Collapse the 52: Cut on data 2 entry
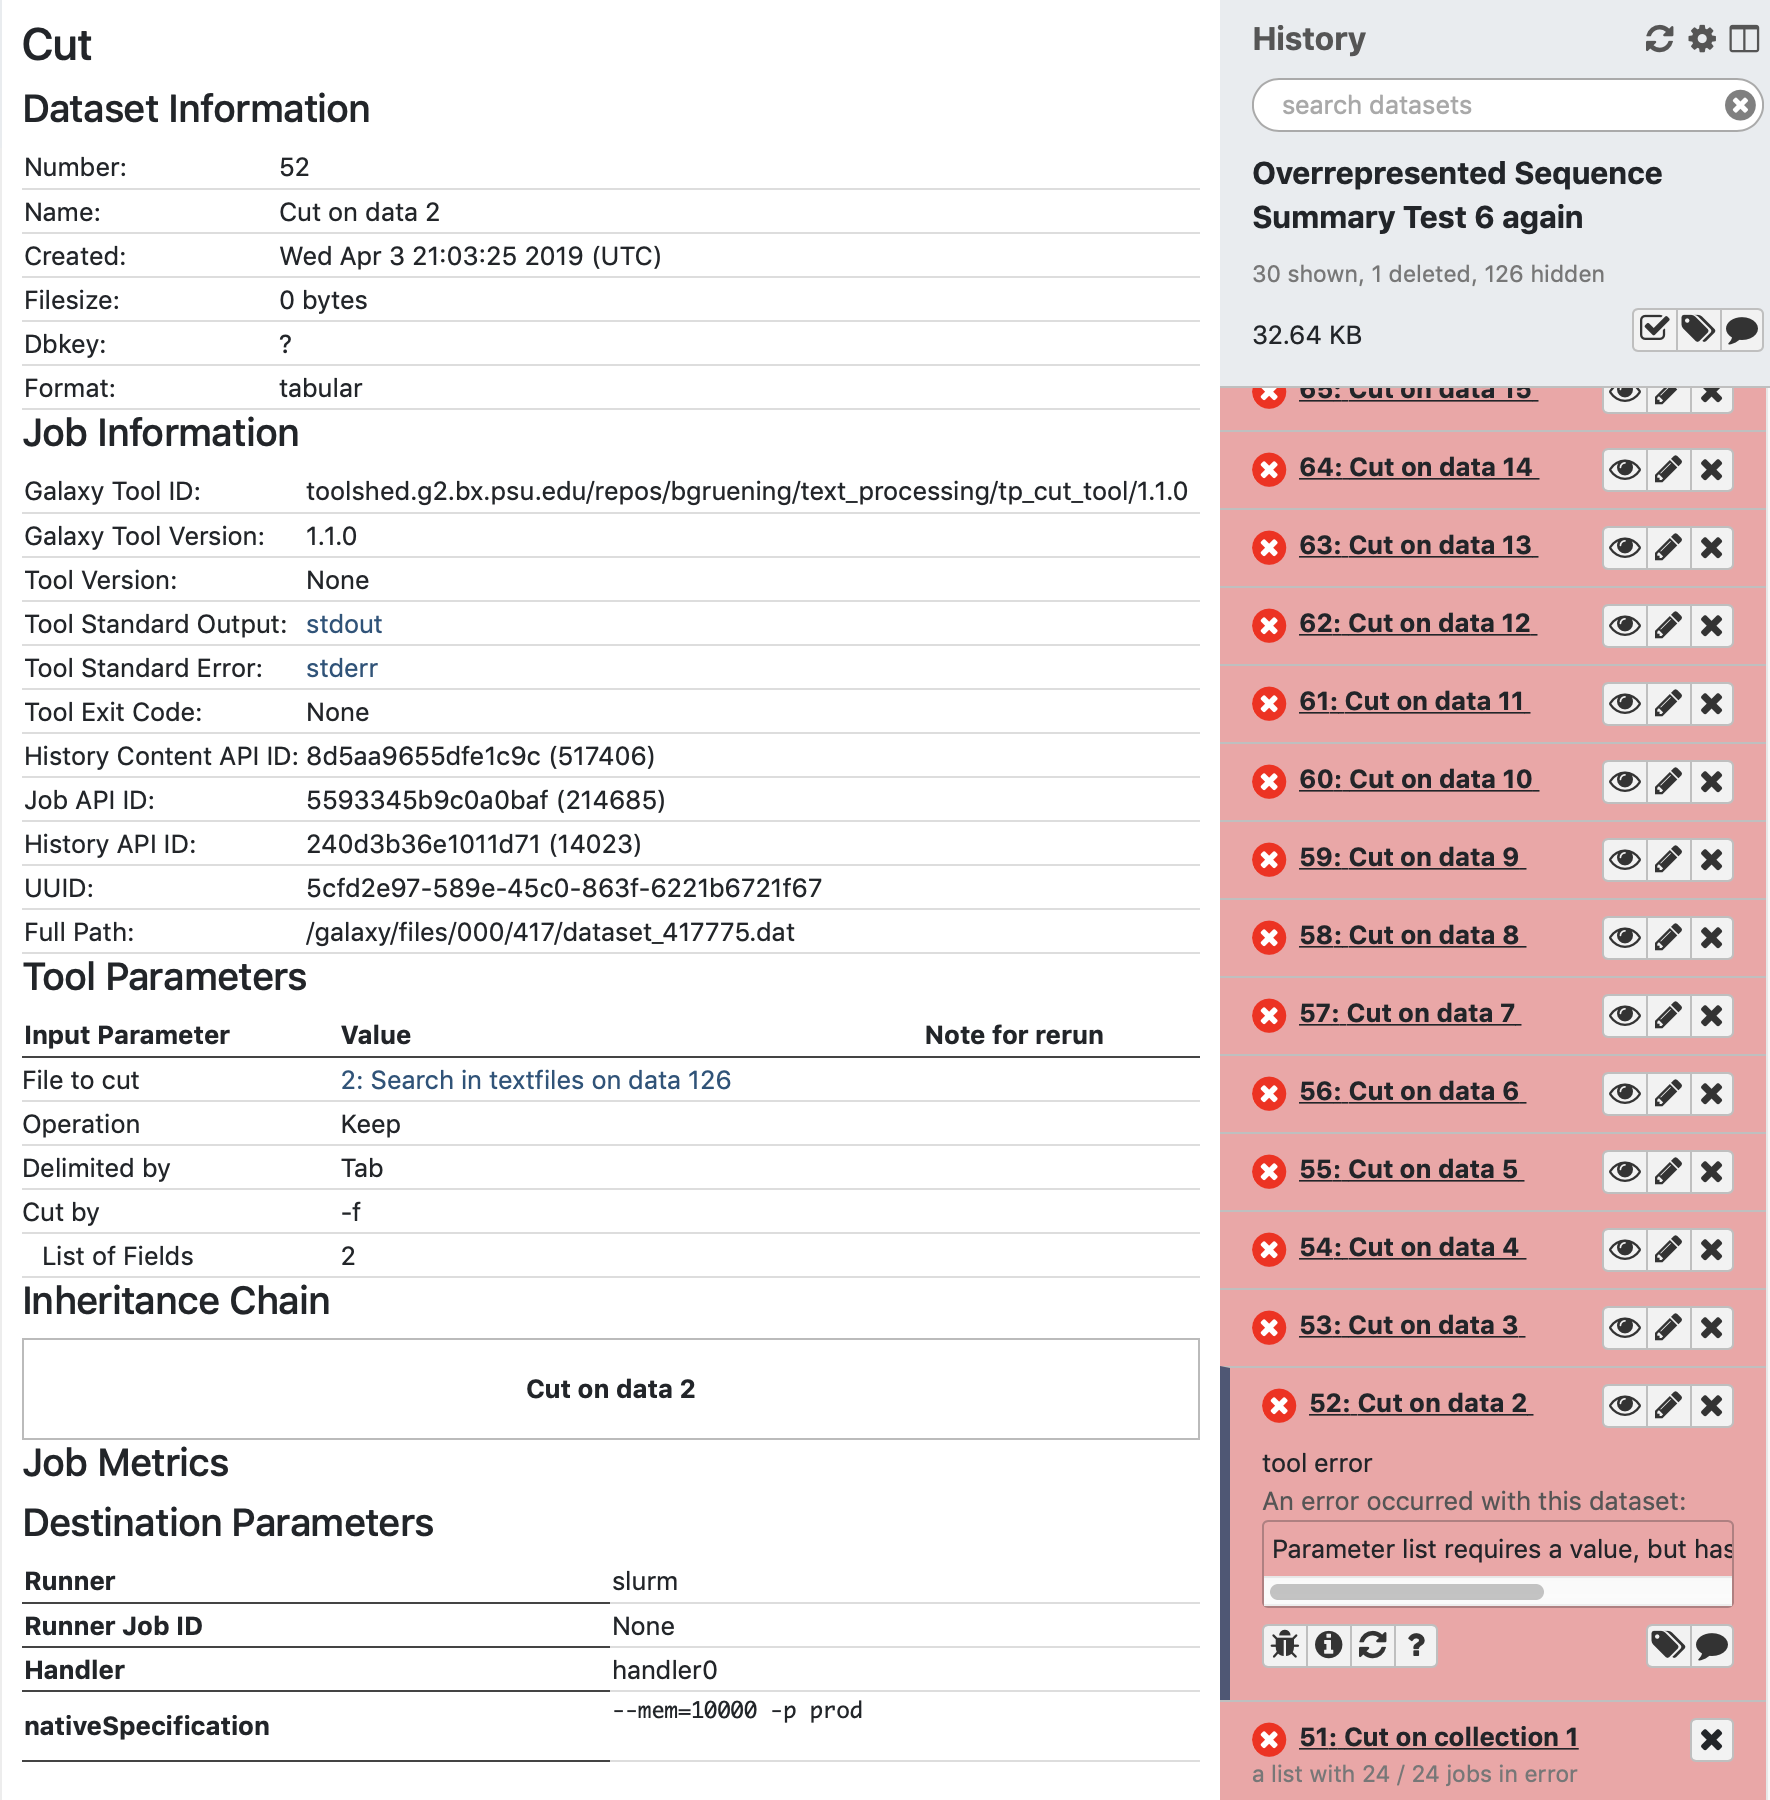1770x1800 pixels. [1420, 1403]
